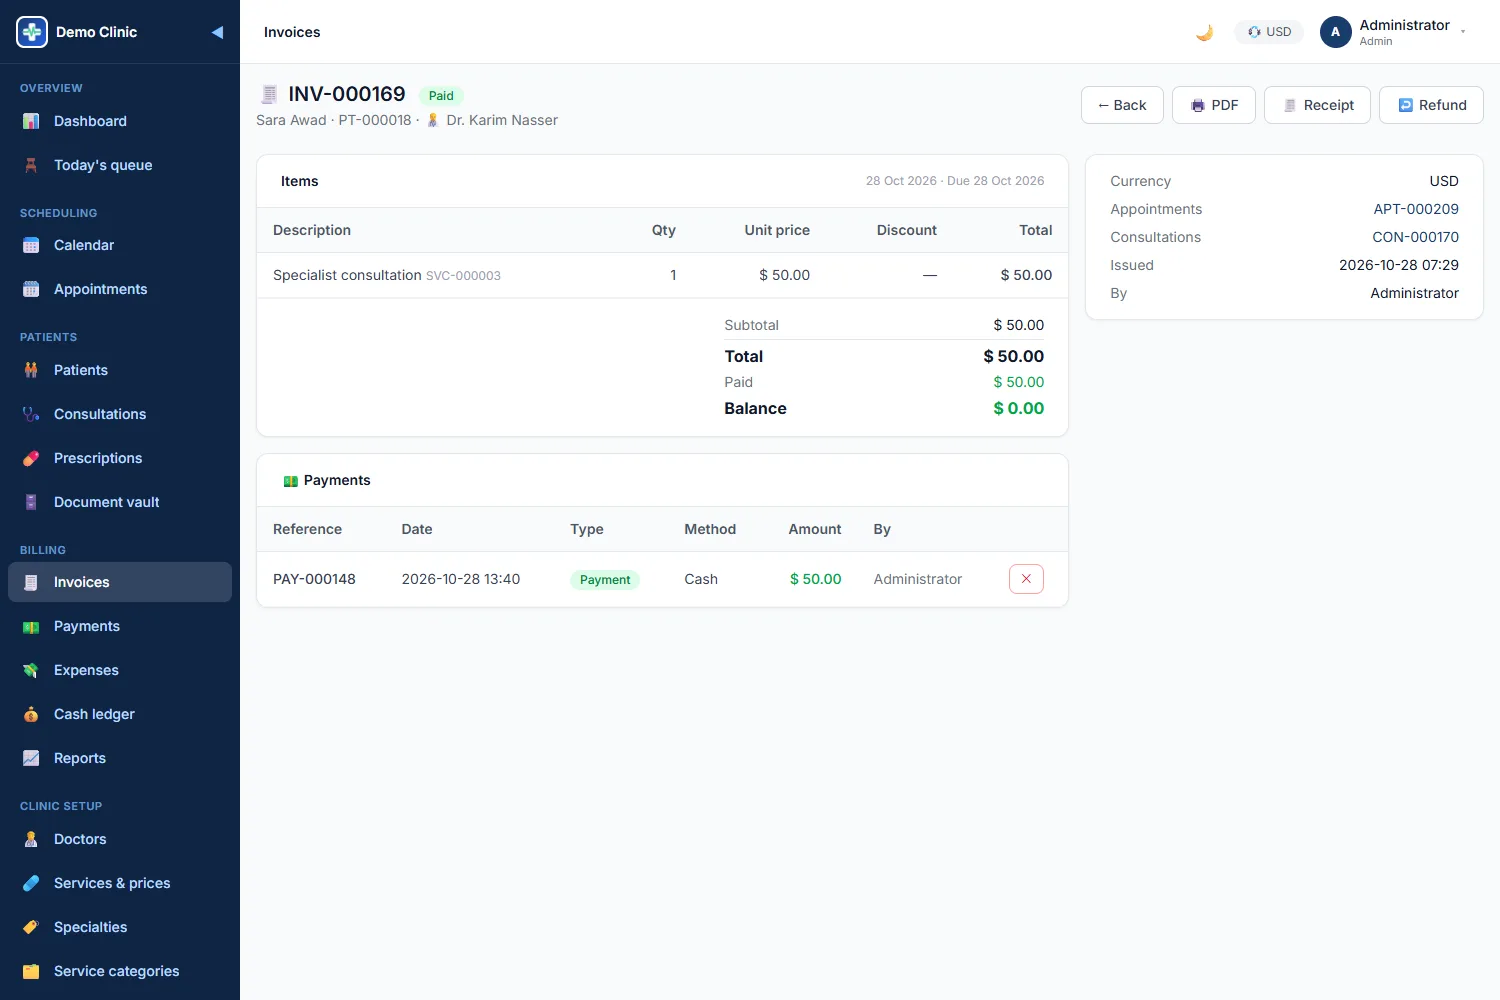The height and width of the screenshot is (1000, 1500).
Task: Click the Today's queue sidebar icon
Action: 31,165
